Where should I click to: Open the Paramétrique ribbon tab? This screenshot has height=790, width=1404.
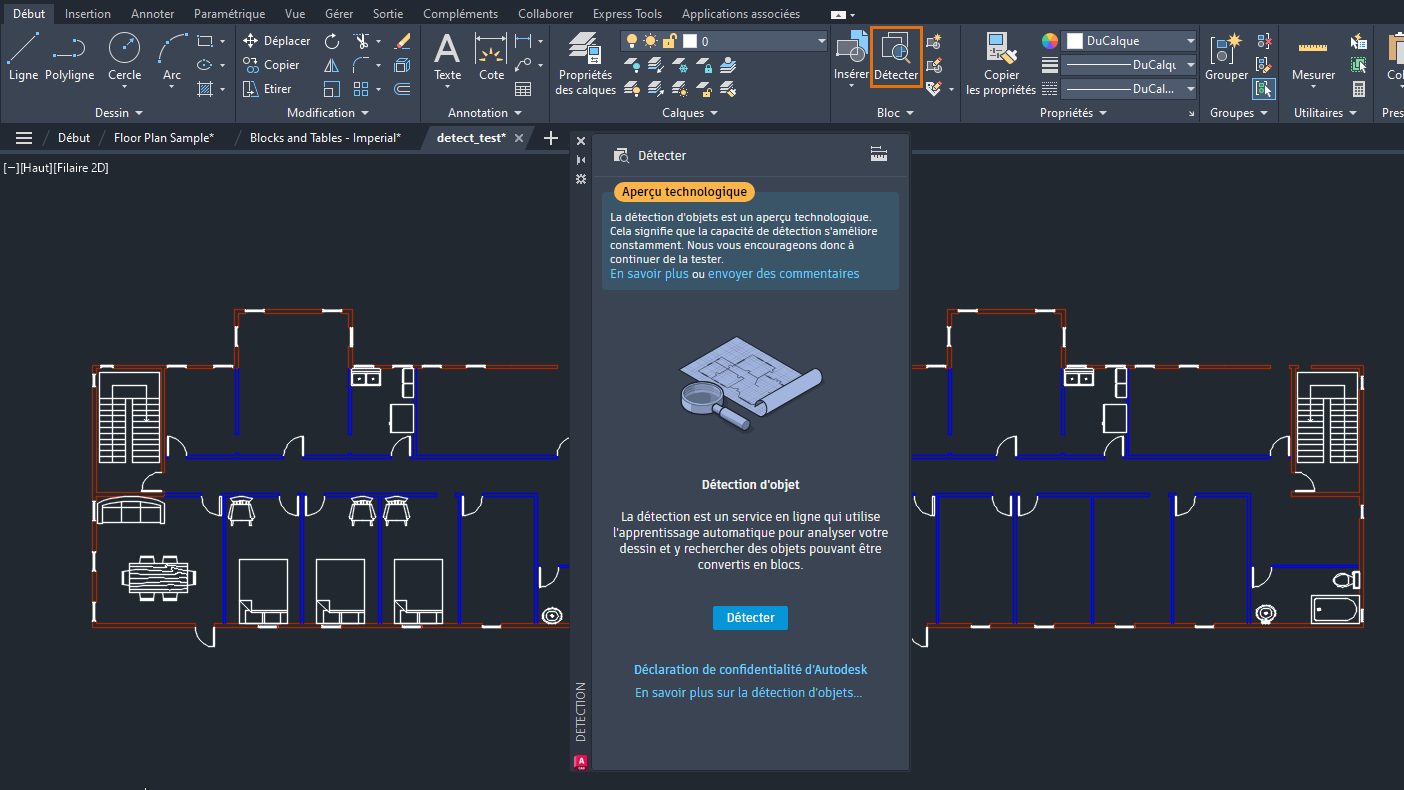pyautogui.click(x=230, y=14)
